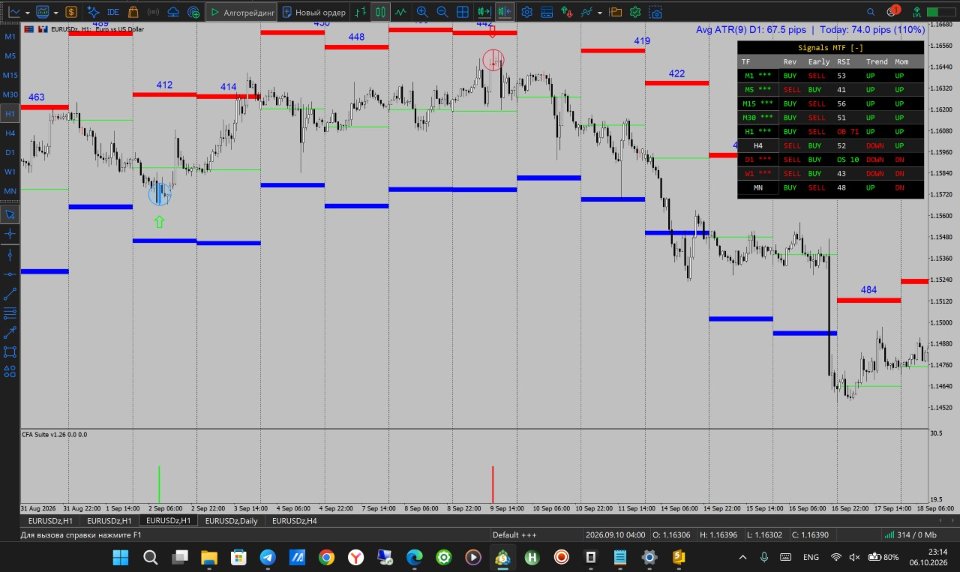
Task: Select the M1 timeframe
Action: (x=10, y=37)
